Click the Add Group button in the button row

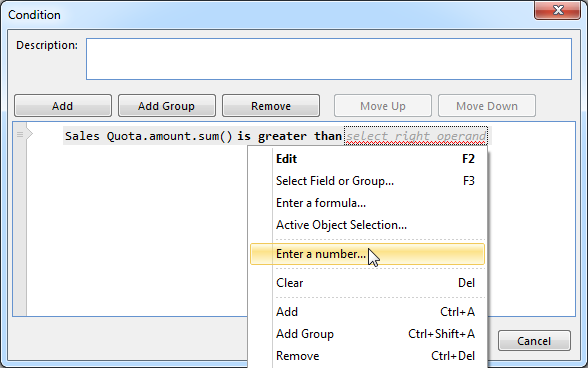click(x=166, y=106)
